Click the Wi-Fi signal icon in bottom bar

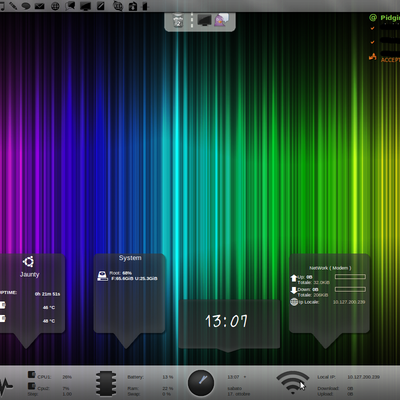[292, 383]
